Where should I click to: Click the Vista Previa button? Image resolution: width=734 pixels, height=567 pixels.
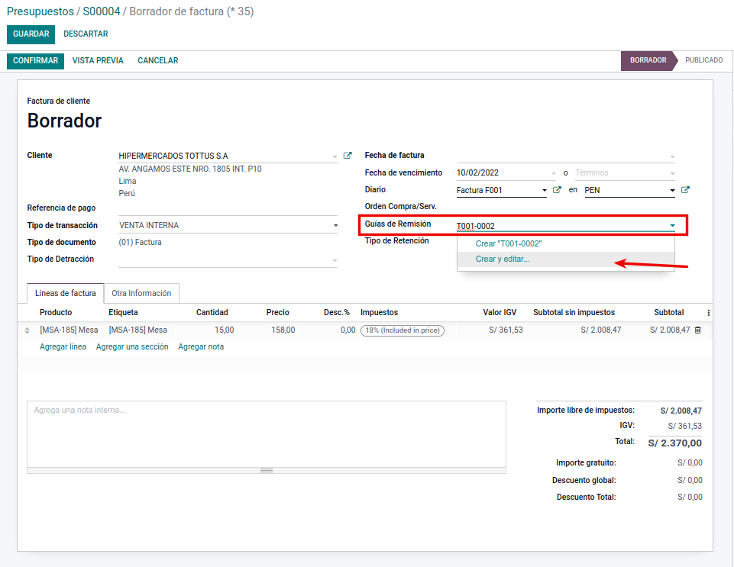(98, 61)
